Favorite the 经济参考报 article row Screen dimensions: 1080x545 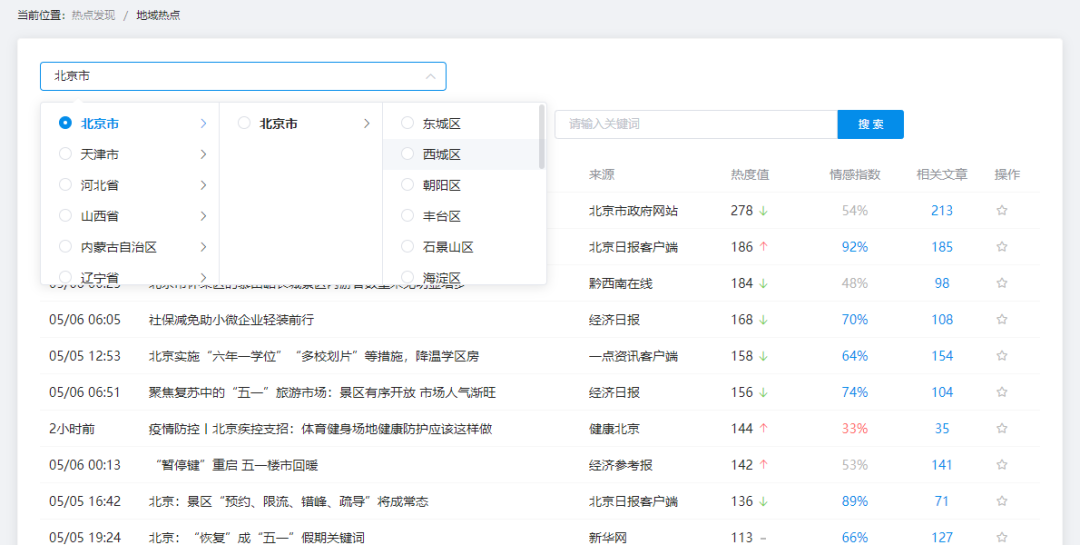(1002, 465)
